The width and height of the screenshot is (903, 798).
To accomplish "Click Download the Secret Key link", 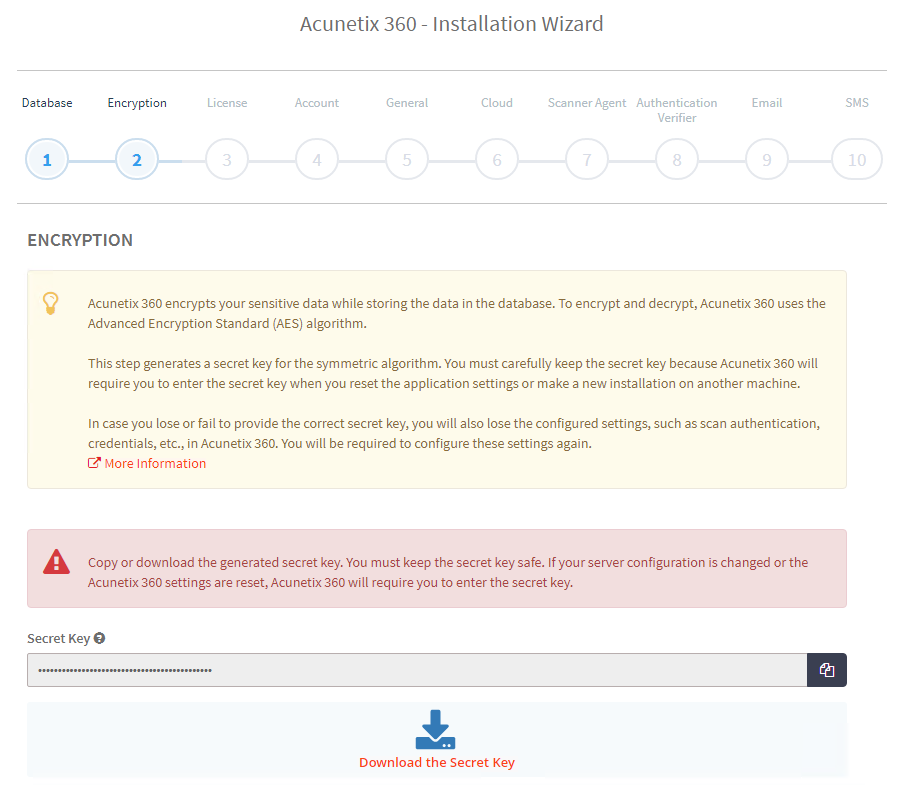I will click(x=437, y=762).
